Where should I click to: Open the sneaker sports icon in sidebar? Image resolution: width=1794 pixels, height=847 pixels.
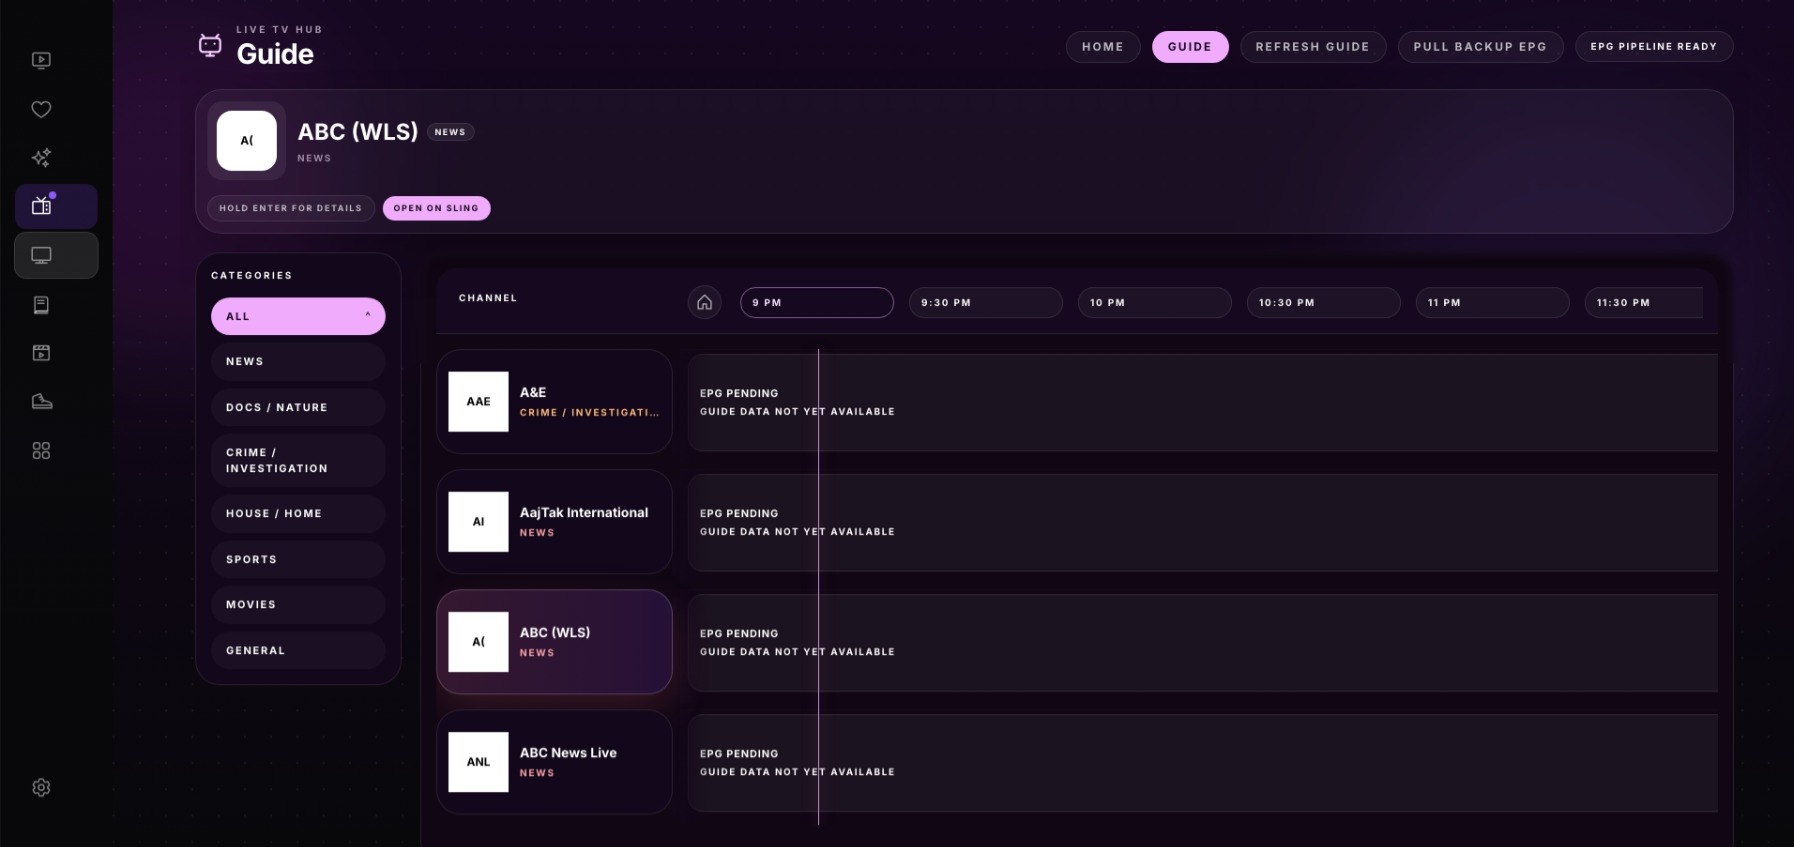click(x=41, y=402)
